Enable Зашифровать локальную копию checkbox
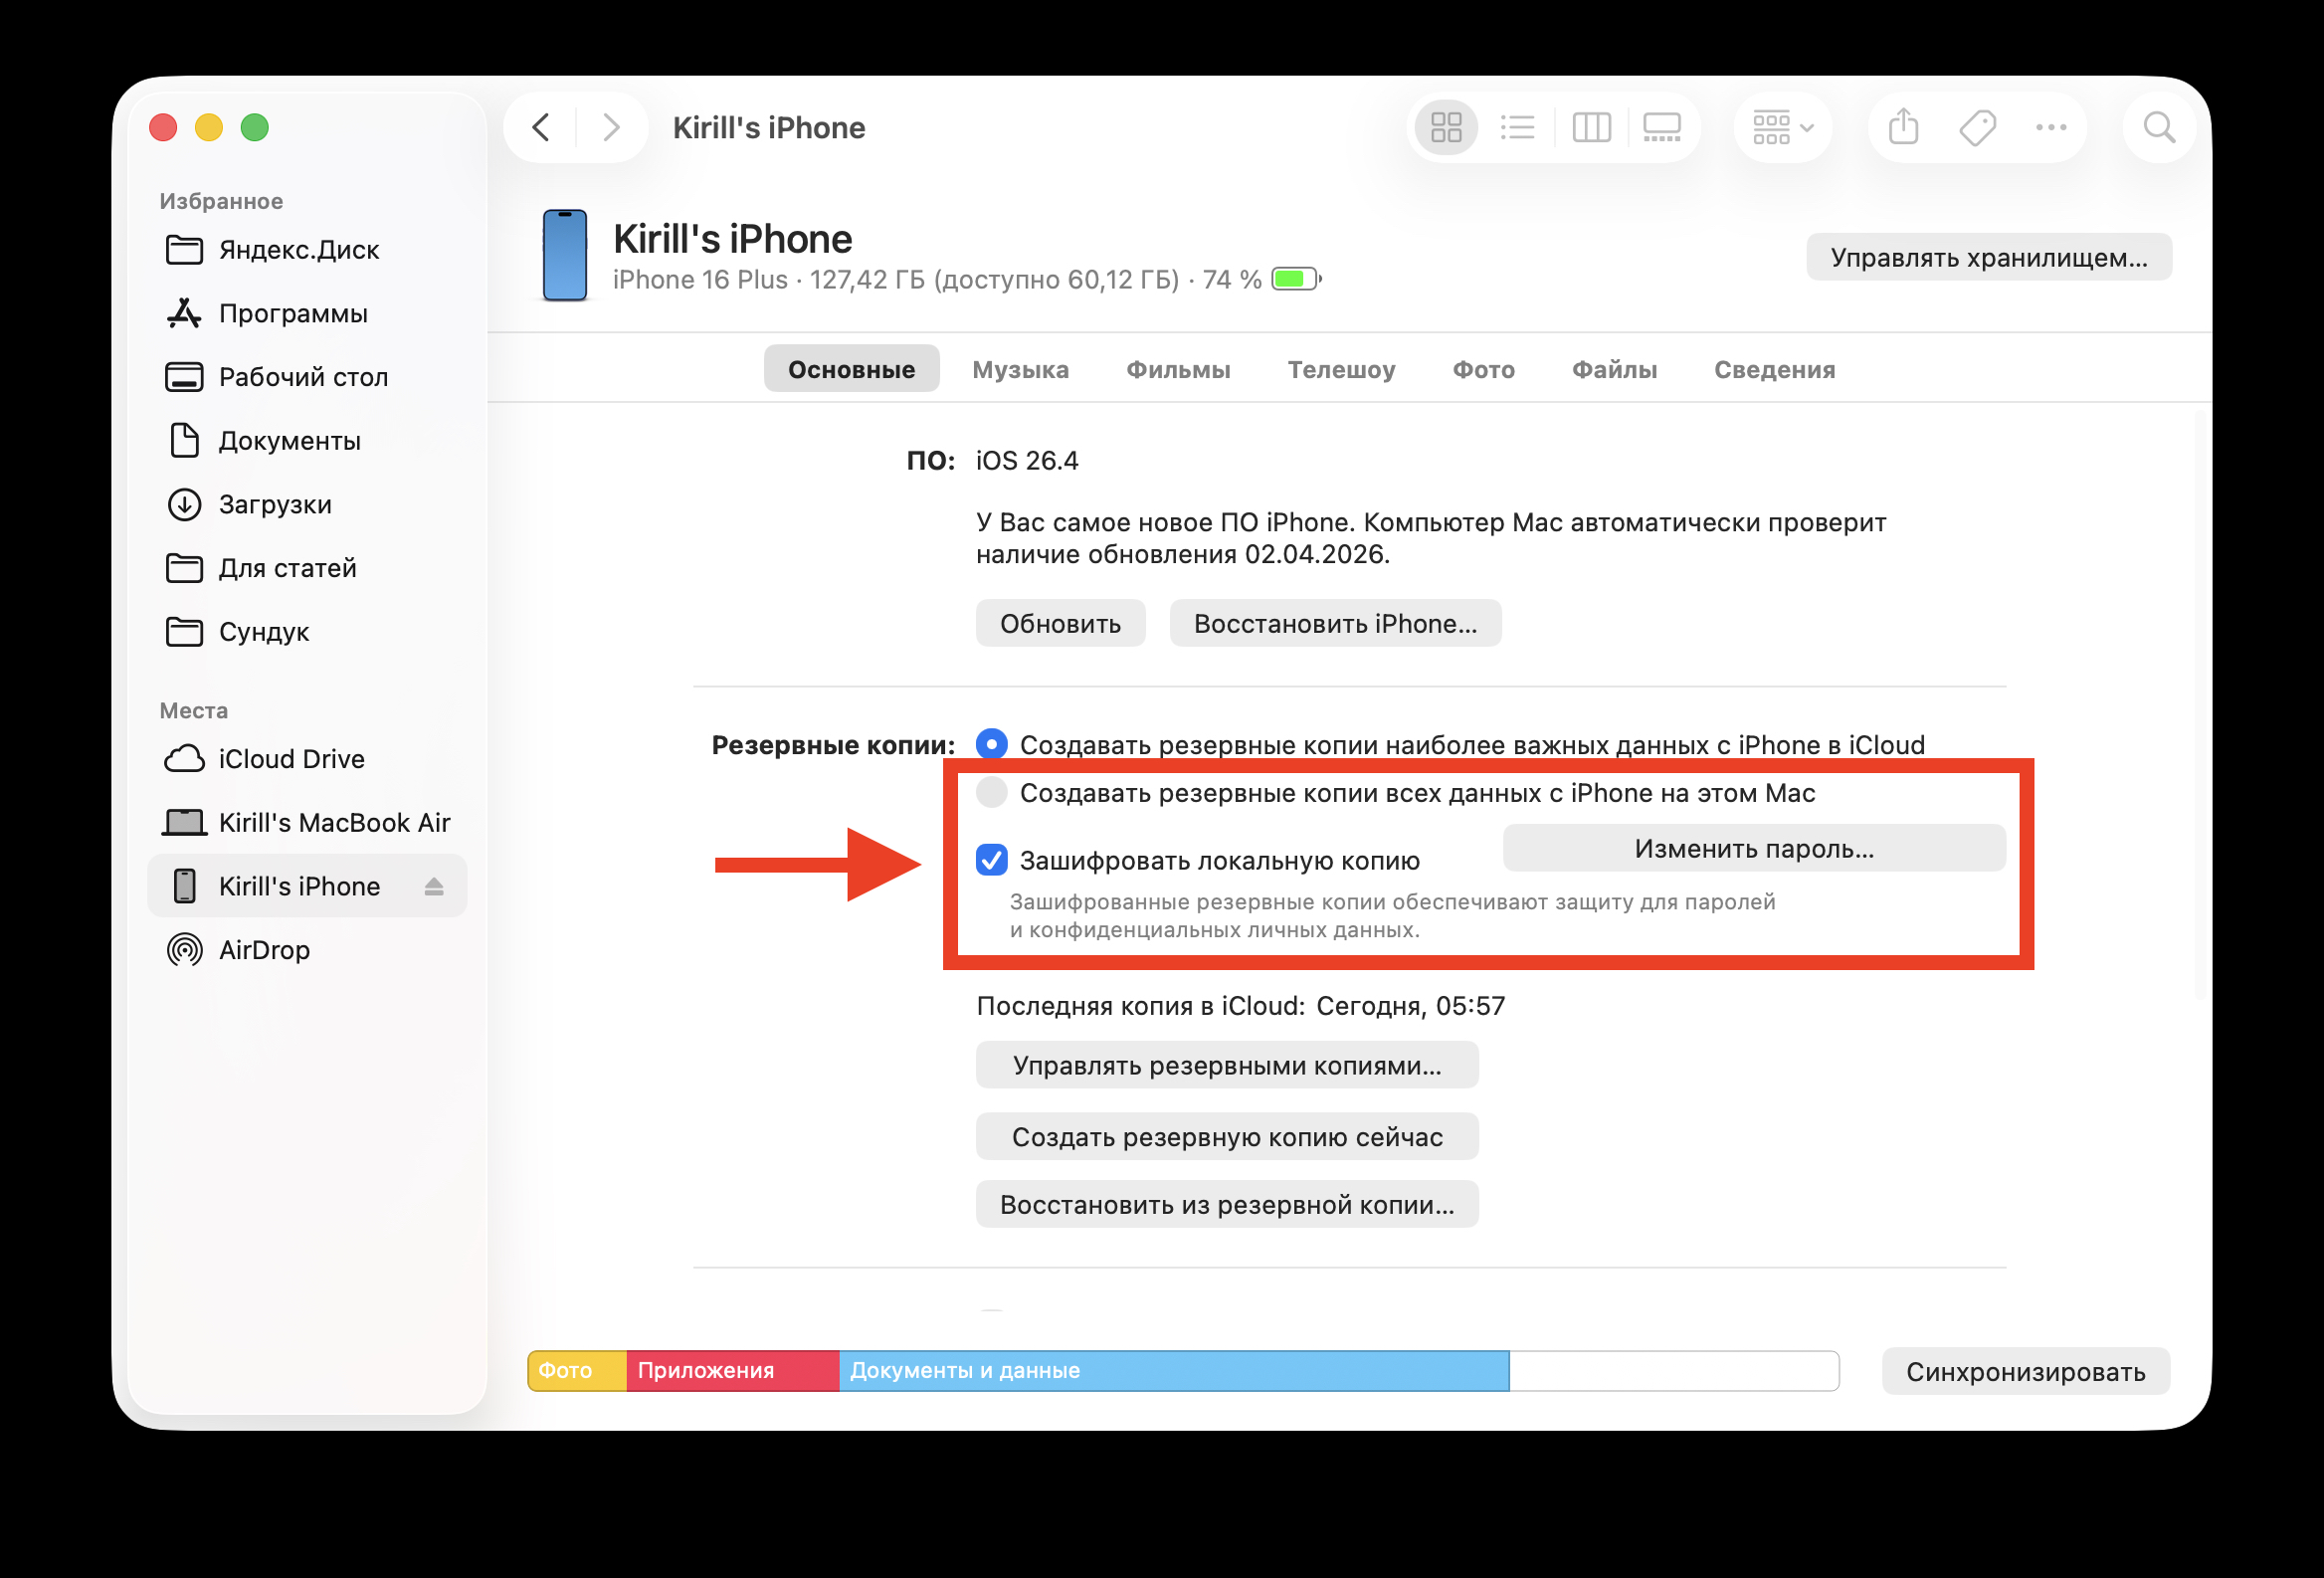Screen dimensions: 2324x1578 click(x=991, y=859)
